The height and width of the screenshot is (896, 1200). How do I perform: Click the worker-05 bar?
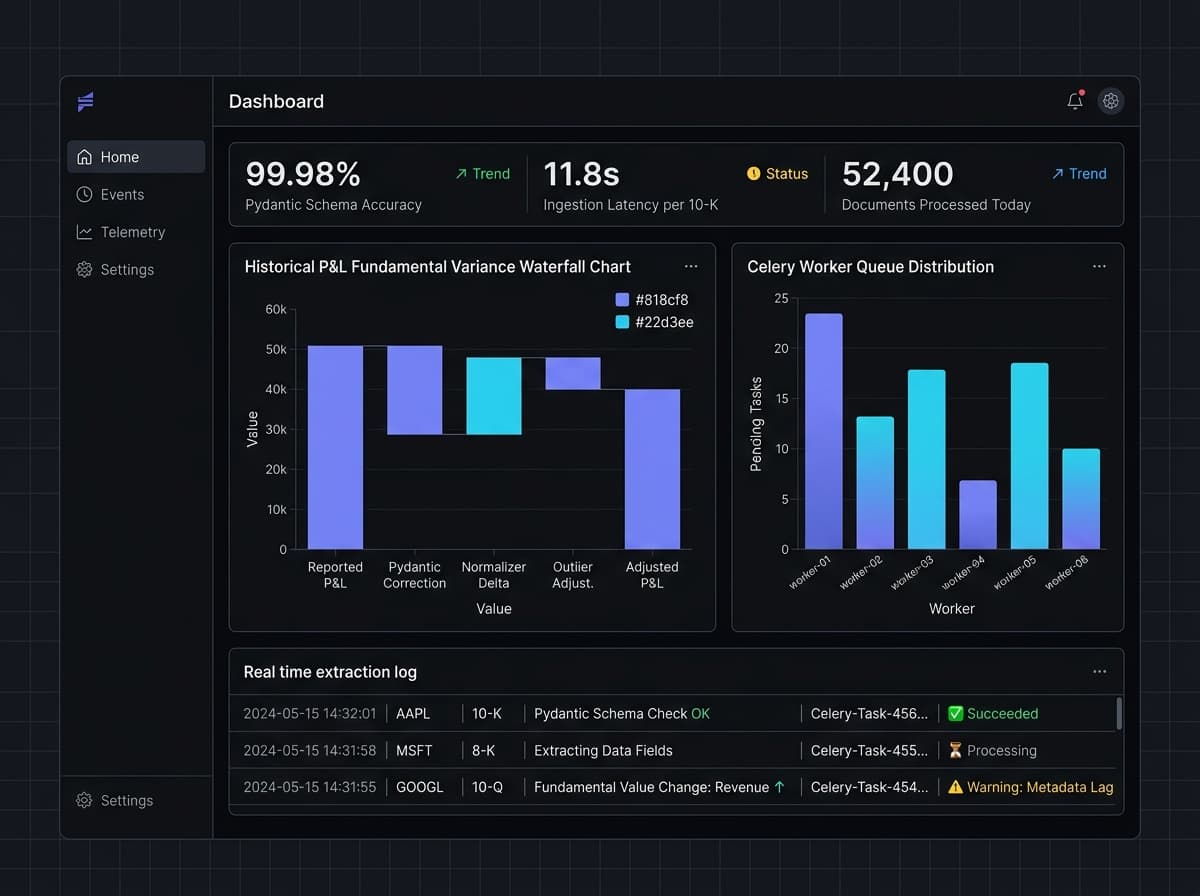point(1030,456)
